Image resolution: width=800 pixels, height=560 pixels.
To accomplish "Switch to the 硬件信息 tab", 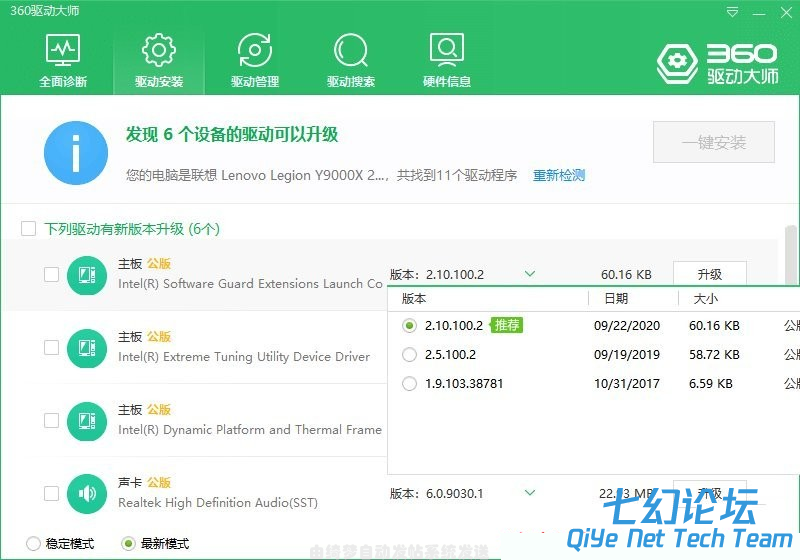I will point(447,60).
